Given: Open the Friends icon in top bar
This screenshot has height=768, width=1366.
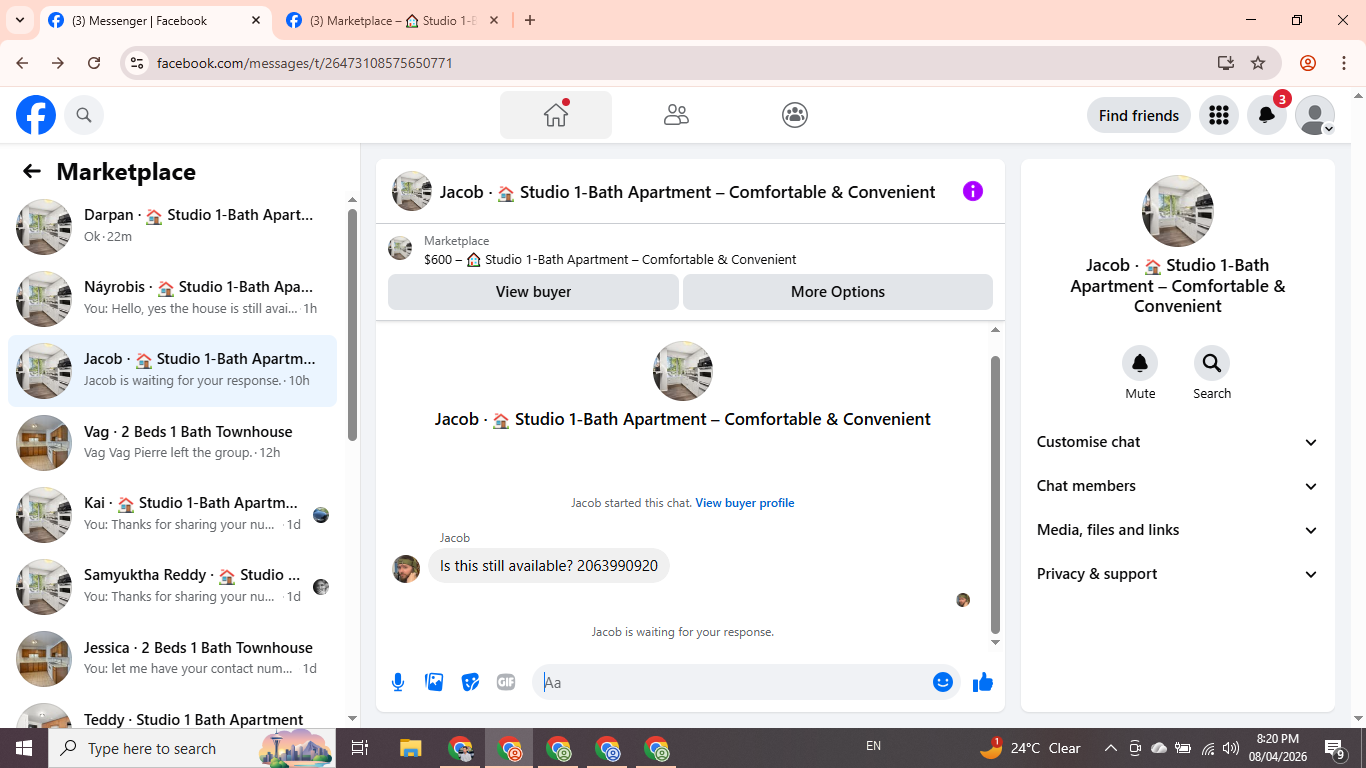Looking at the screenshot, I should coord(676,115).
